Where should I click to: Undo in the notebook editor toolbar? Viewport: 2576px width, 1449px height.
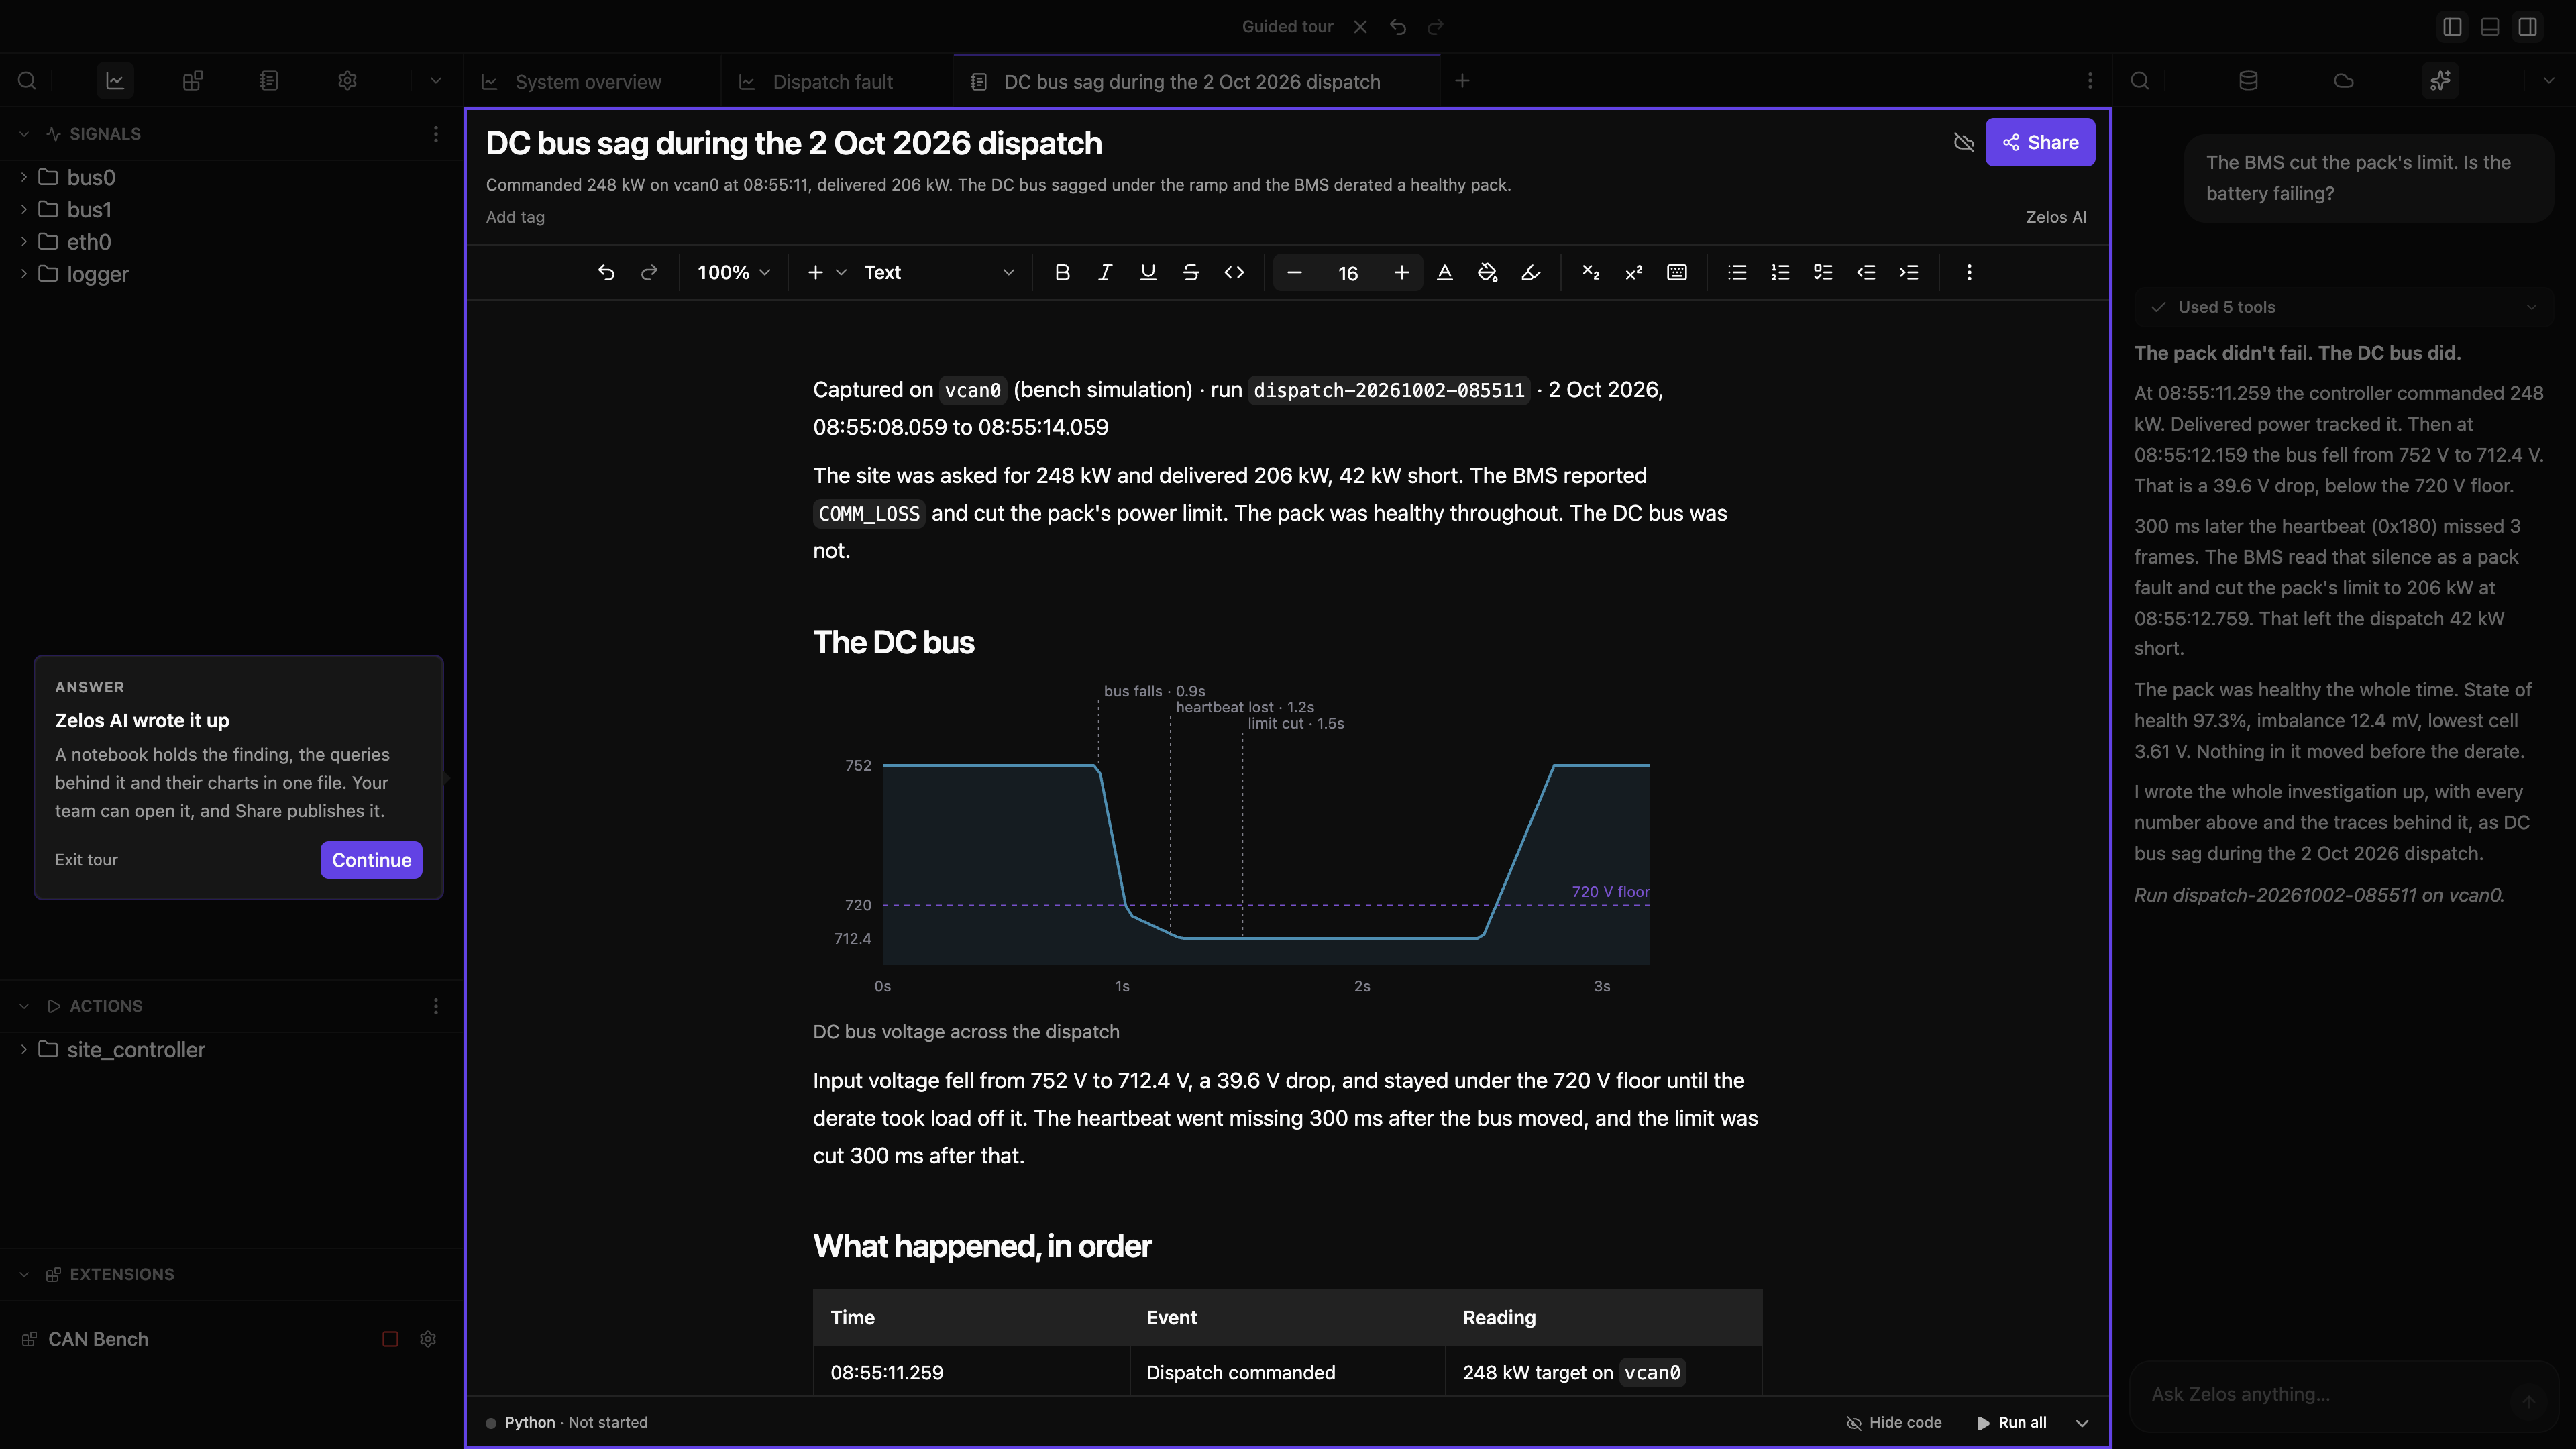pos(606,272)
